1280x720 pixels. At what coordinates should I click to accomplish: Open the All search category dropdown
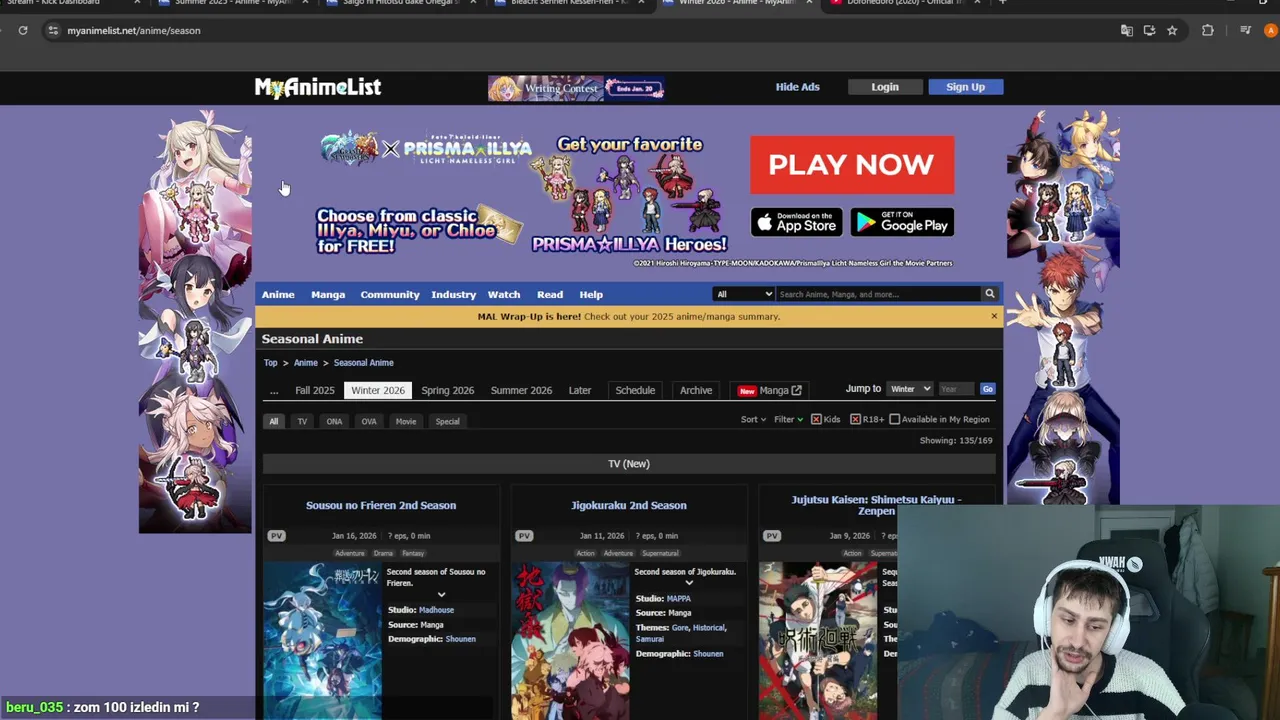(x=744, y=294)
